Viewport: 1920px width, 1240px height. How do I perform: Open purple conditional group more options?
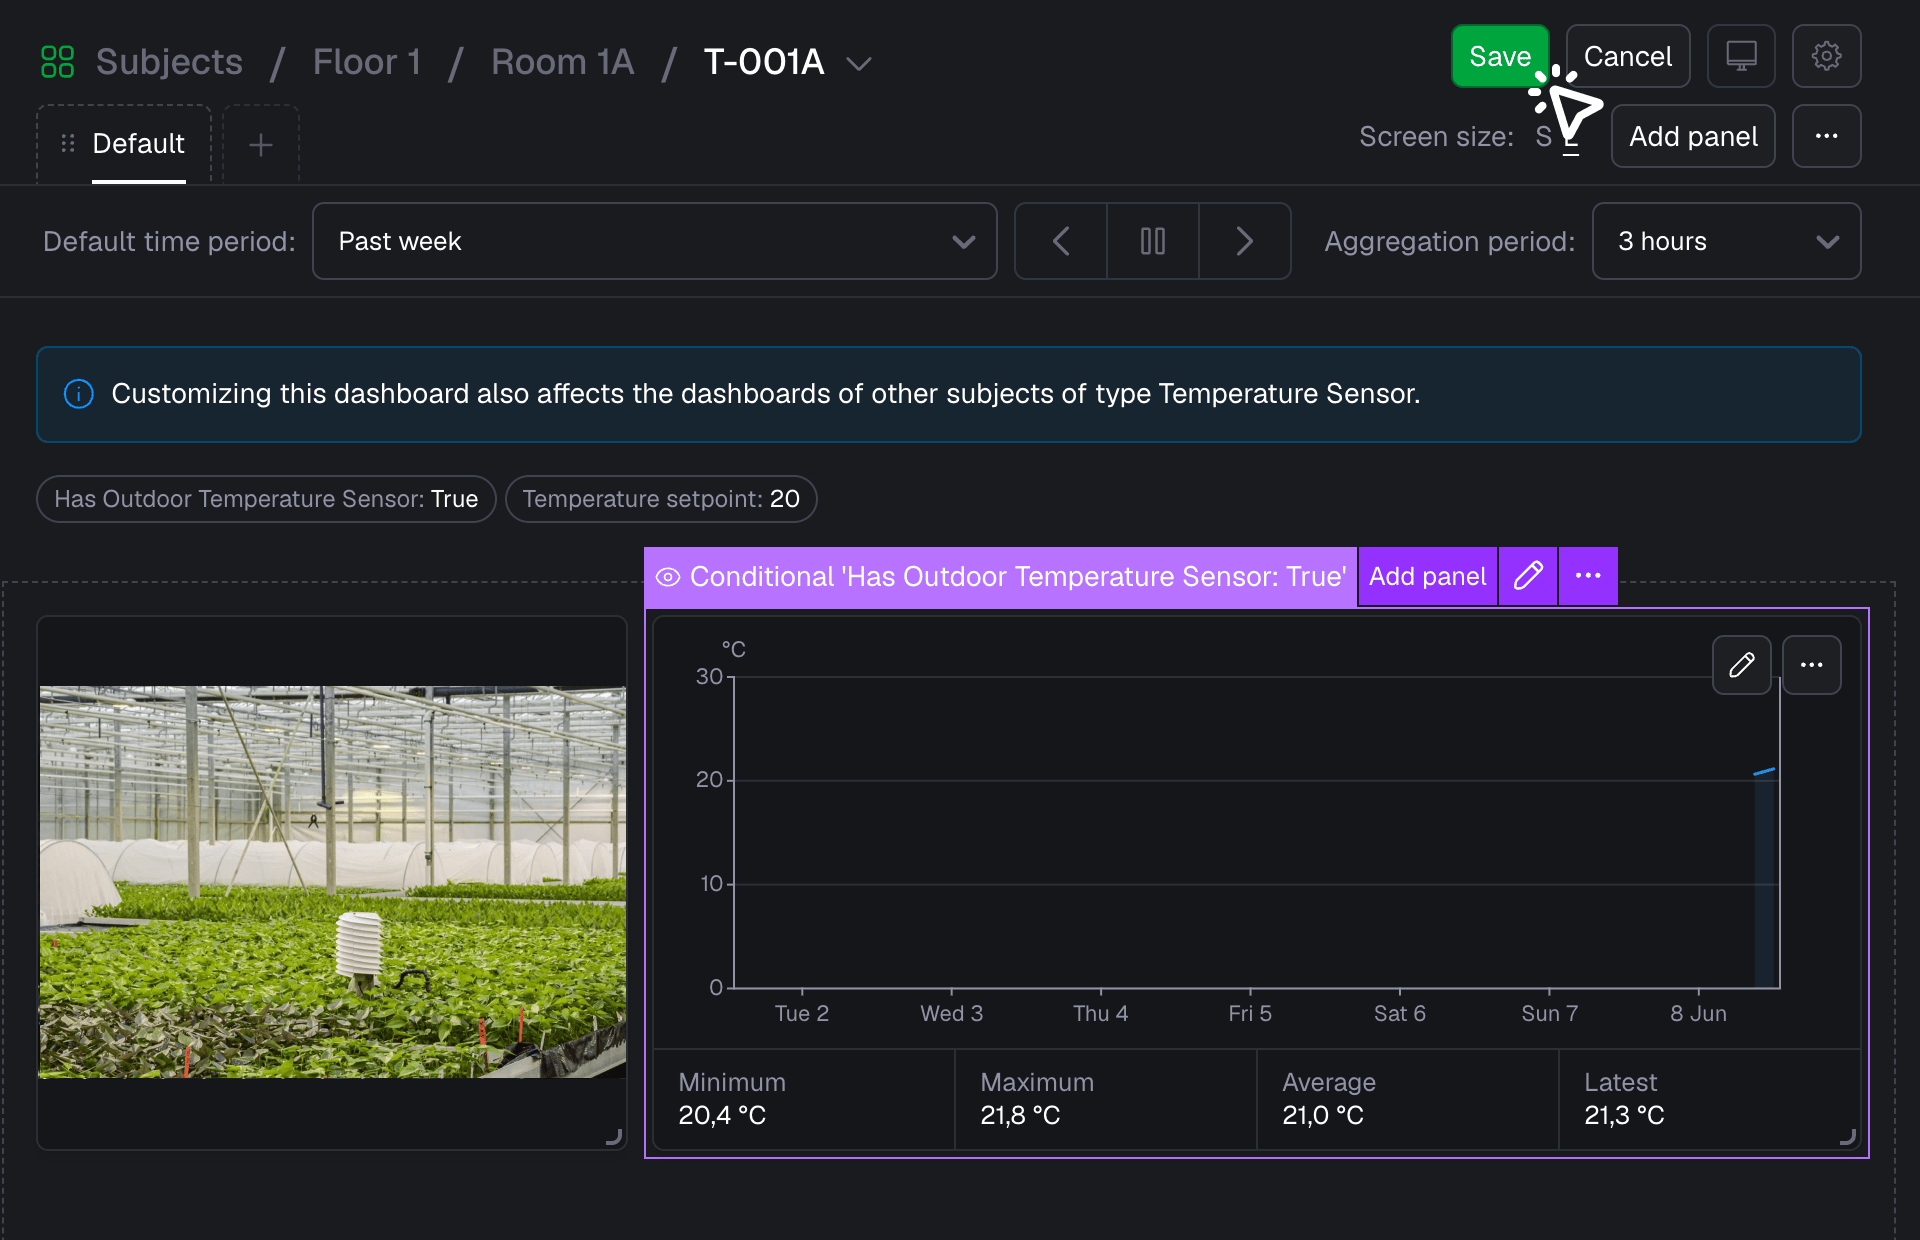[x=1588, y=576]
